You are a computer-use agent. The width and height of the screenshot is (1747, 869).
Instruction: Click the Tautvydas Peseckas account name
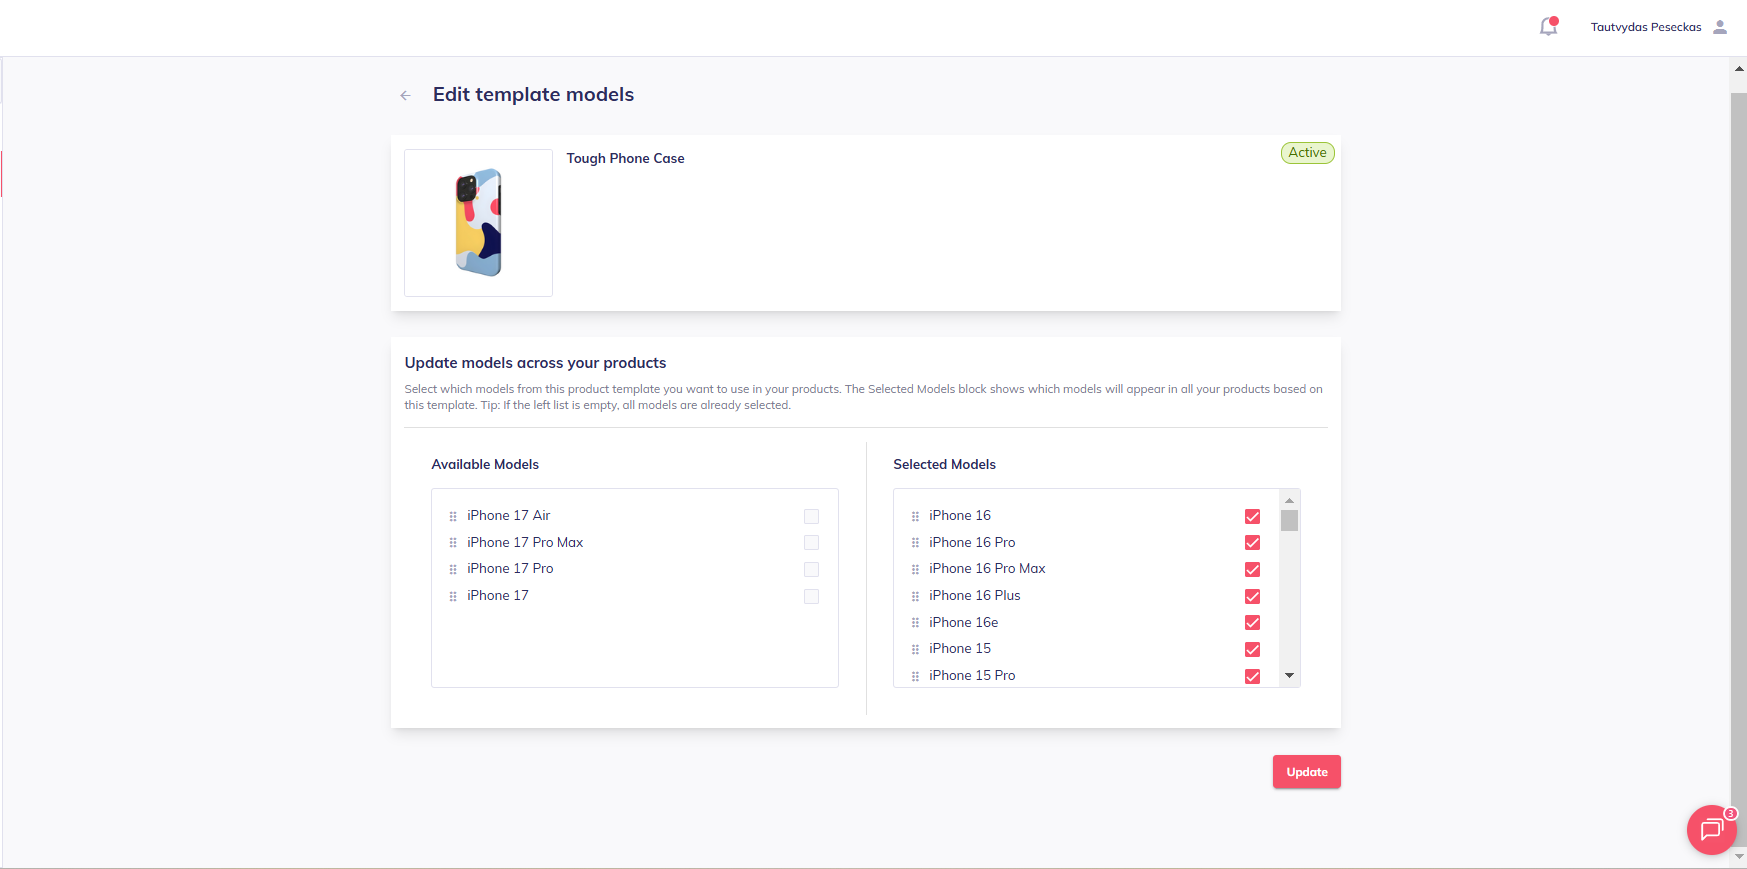tap(1645, 27)
